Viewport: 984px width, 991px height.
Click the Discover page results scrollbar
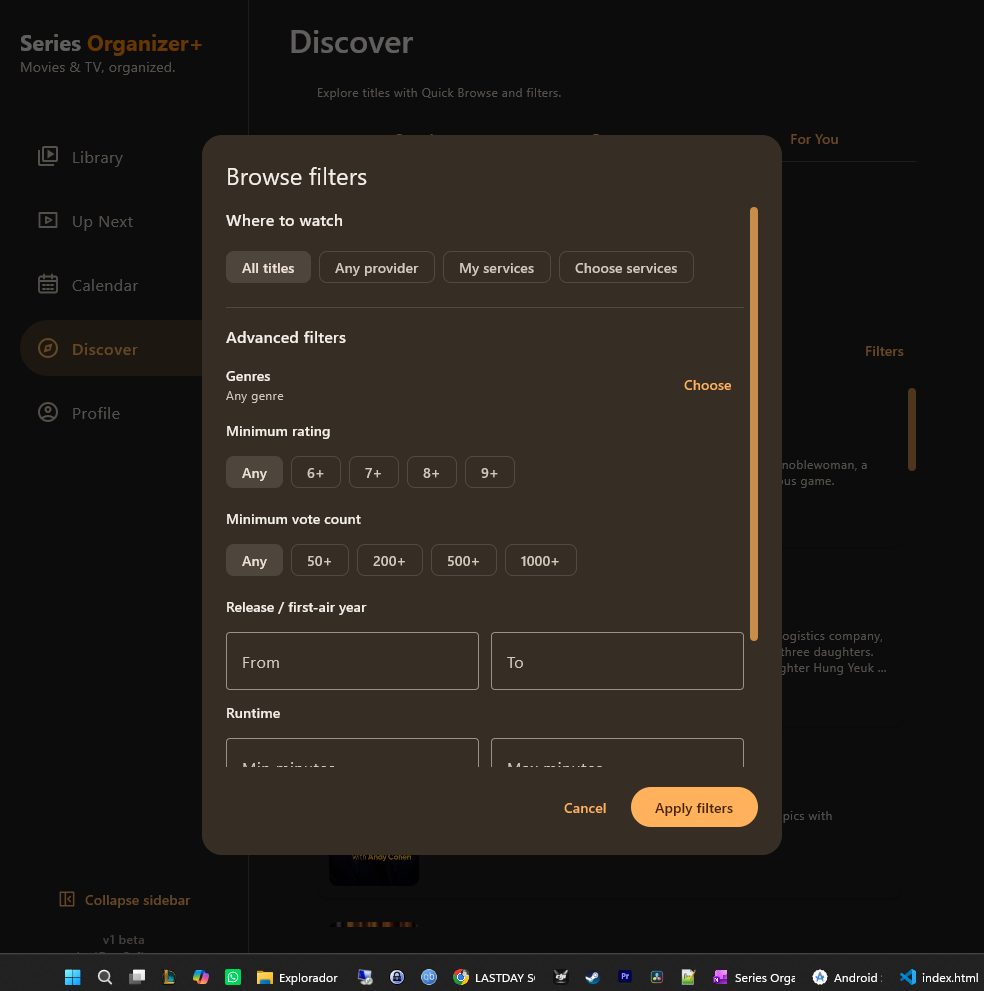coord(911,429)
